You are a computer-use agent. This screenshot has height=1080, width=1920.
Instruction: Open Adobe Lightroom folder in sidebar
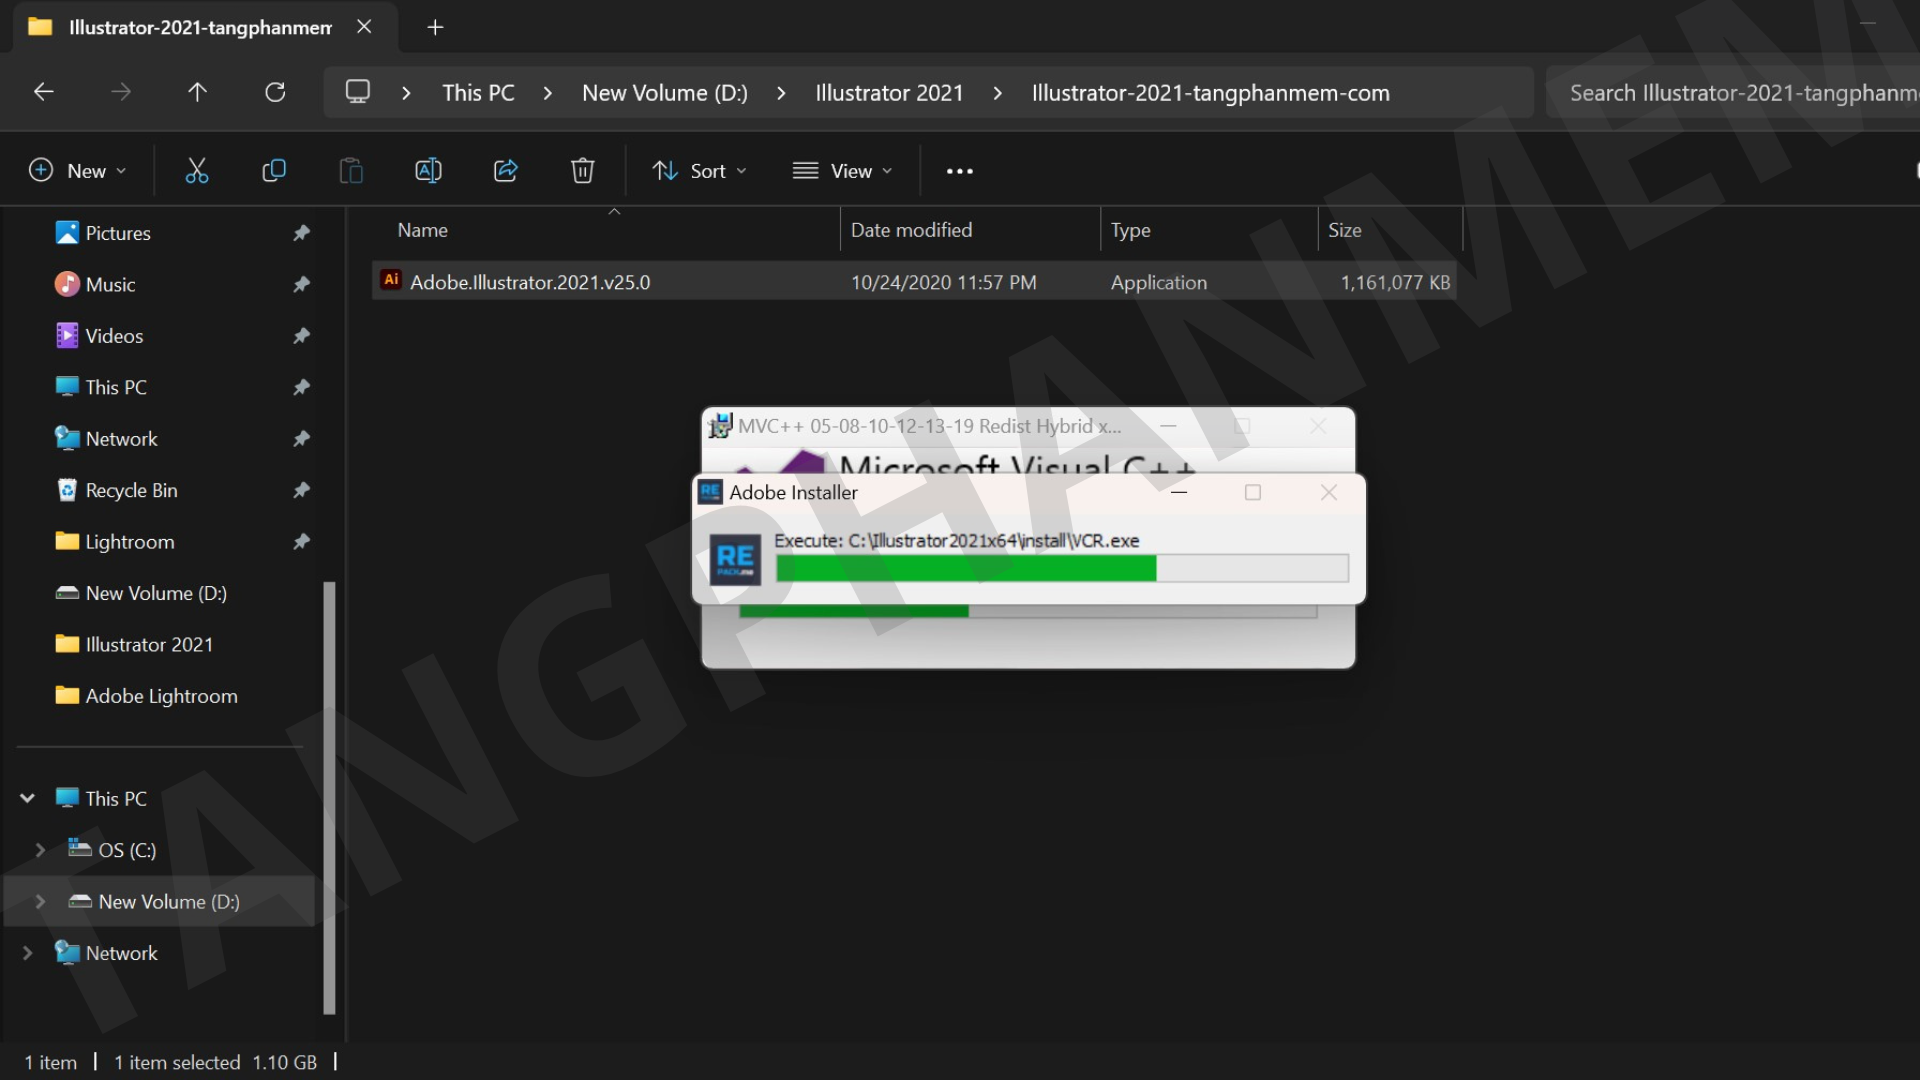[x=161, y=696]
